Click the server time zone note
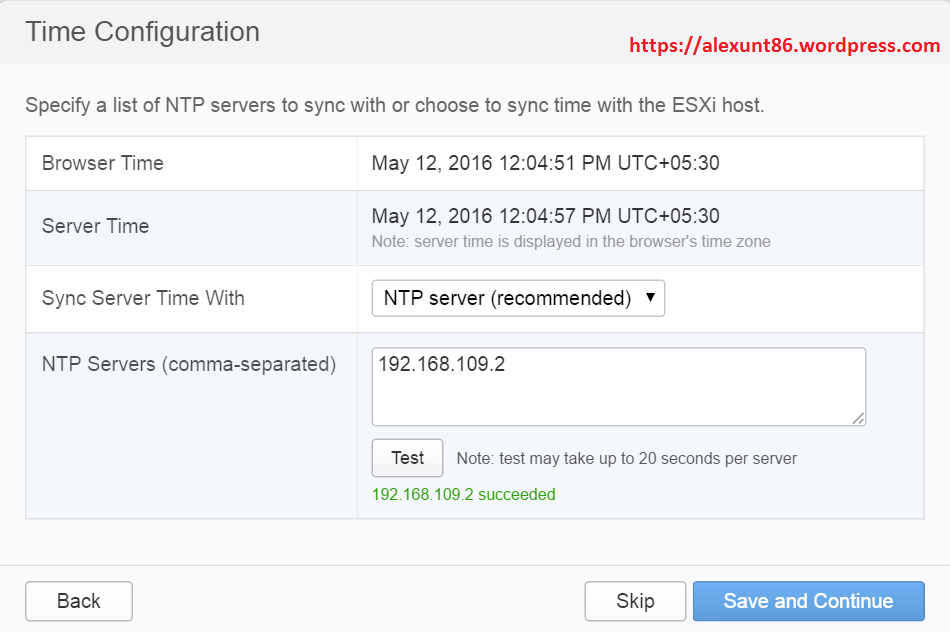This screenshot has height=632, width=950. tap(571, 241)
